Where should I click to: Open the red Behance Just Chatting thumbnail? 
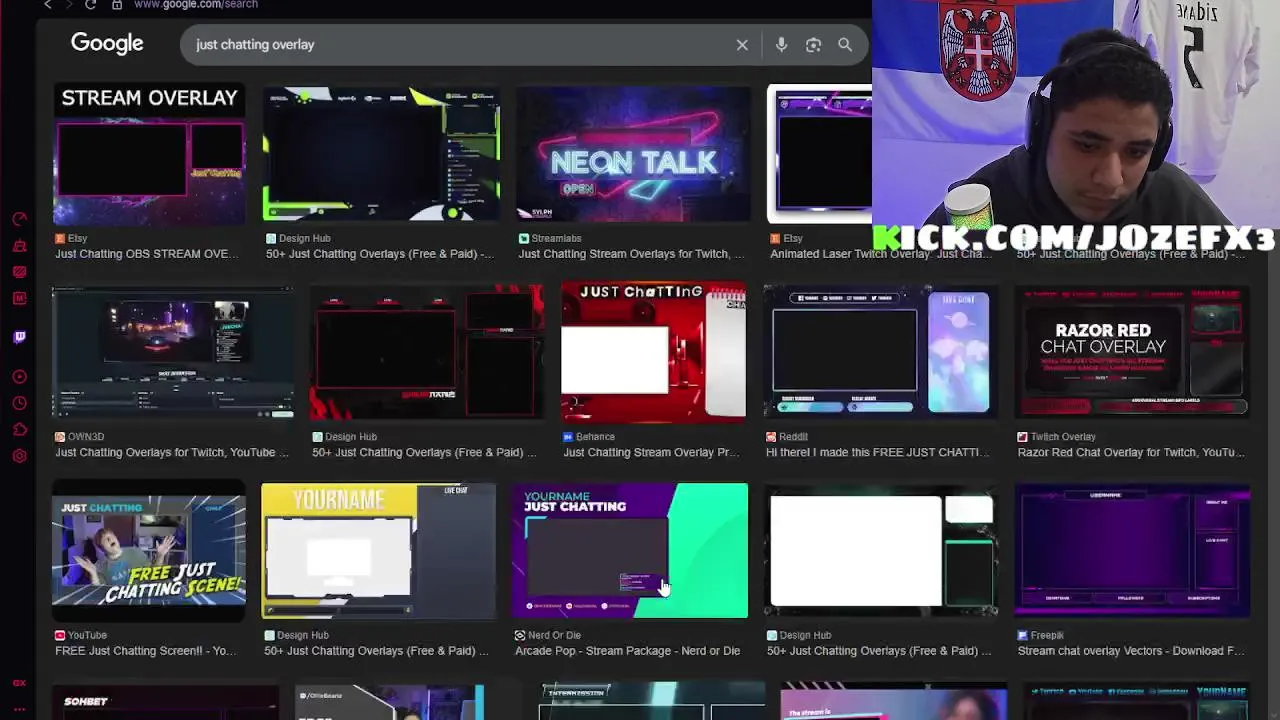653,352
